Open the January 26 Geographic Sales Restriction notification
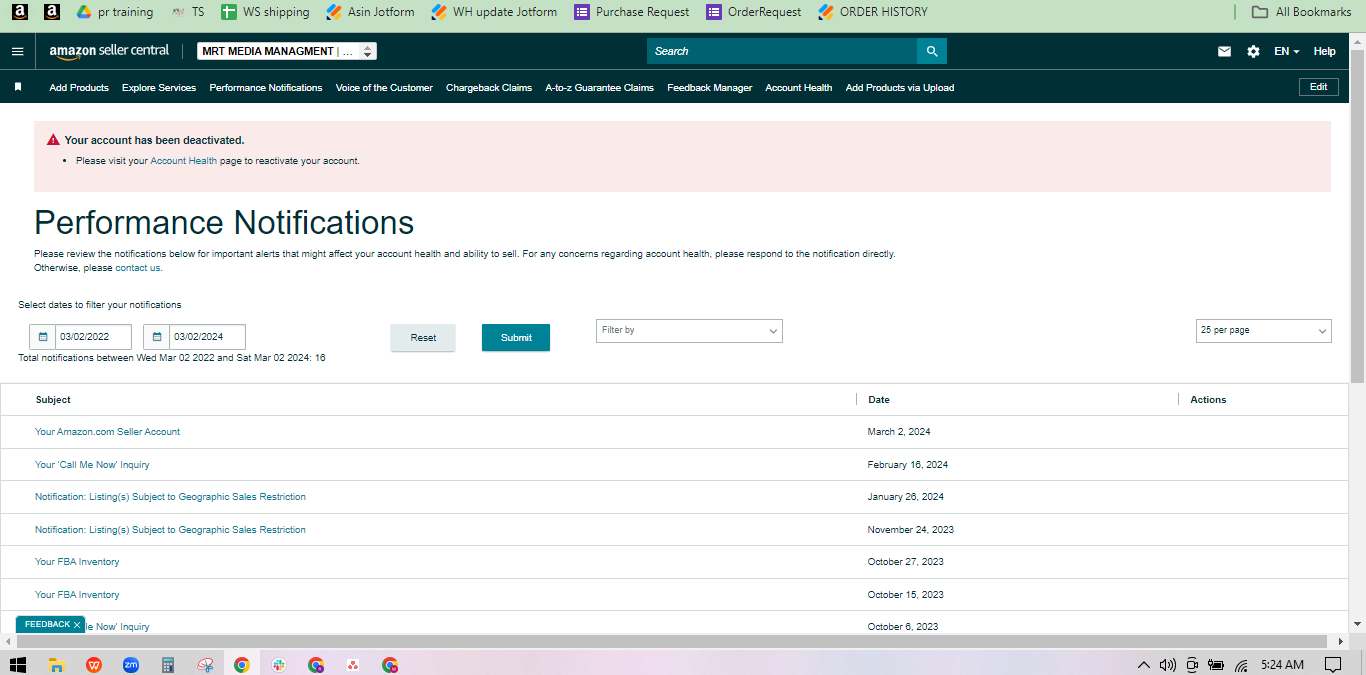The height and width of the screenshot is (675, 1366). 170,497
